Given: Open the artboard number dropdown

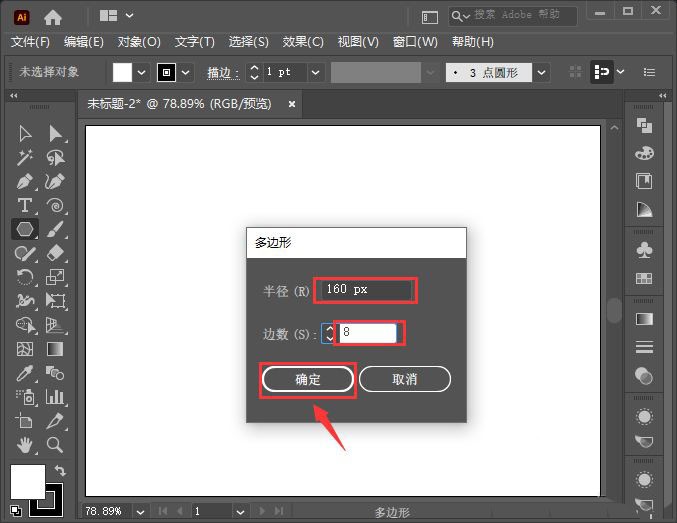Looking at the screenshot, I should 240,512.
